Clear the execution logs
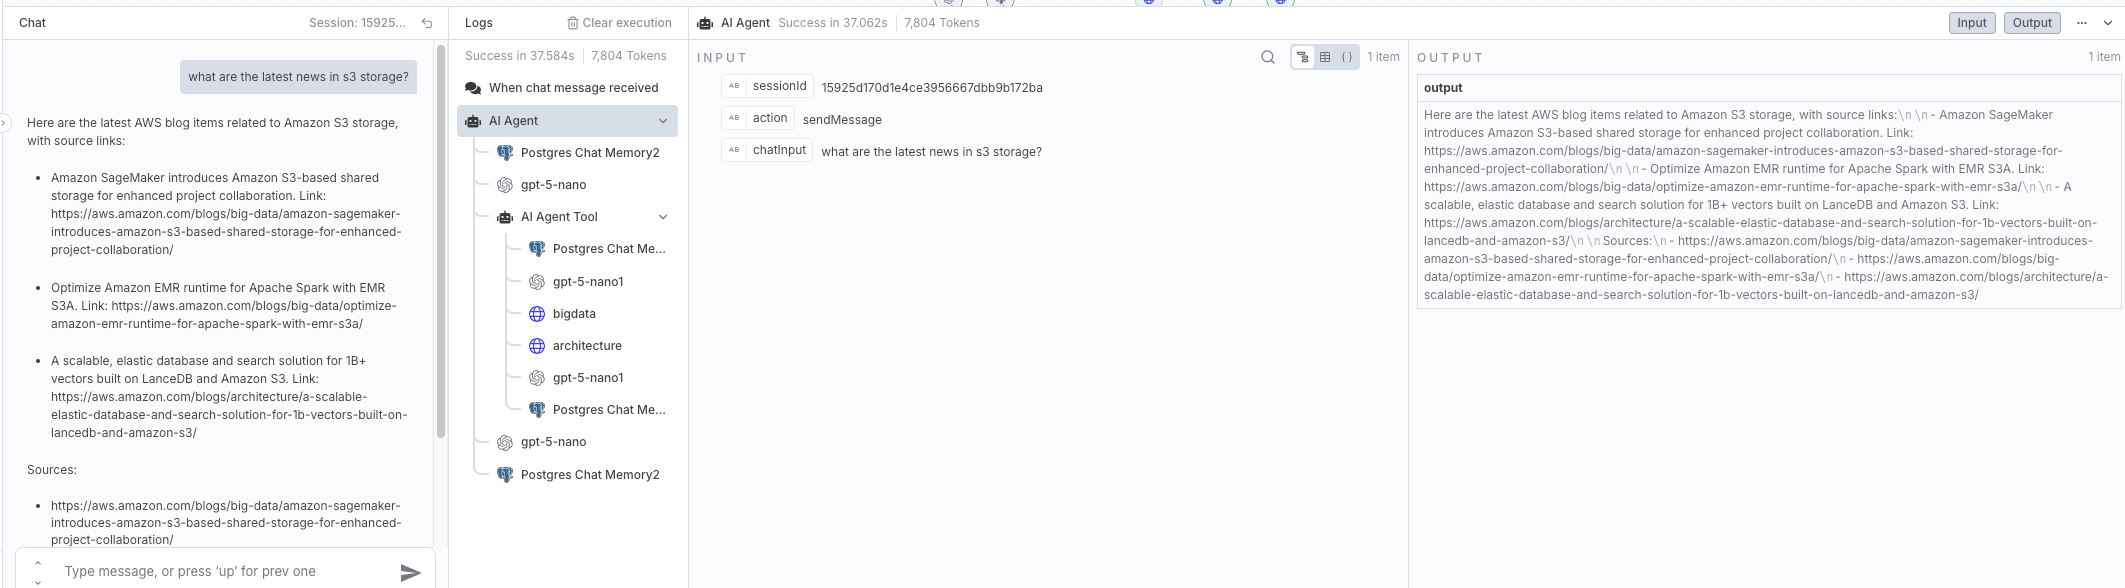The image size is (2125, 588). tap(619, 23)
